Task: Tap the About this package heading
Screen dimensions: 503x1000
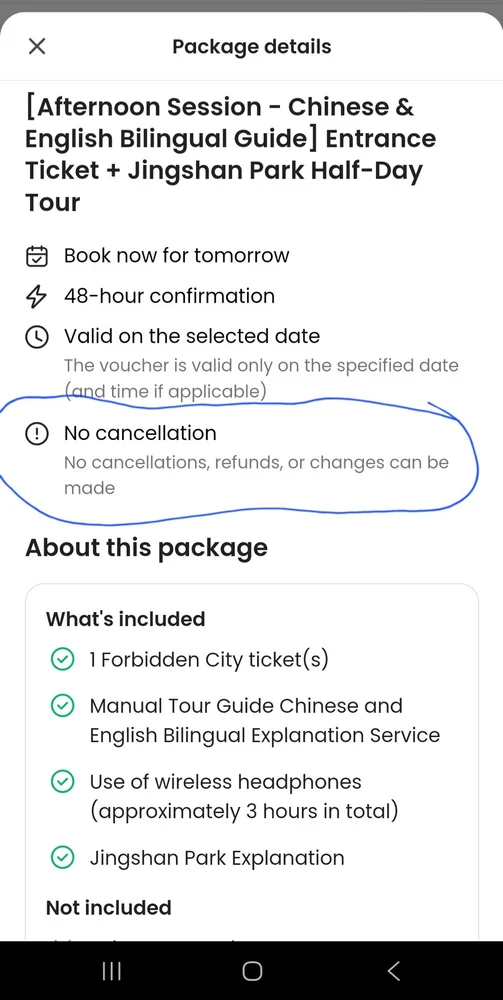Action: click(x=146, y=548)
